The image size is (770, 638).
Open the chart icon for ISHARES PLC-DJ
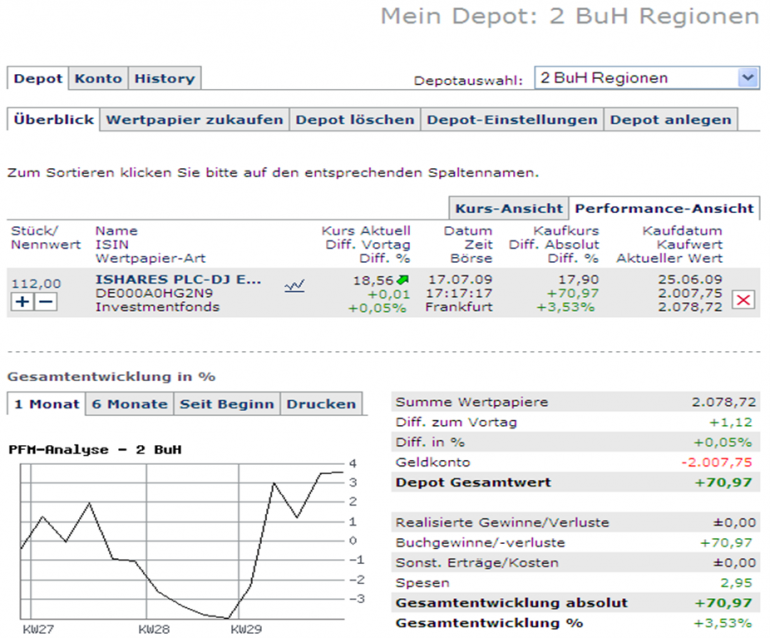(x=294, y=286)
